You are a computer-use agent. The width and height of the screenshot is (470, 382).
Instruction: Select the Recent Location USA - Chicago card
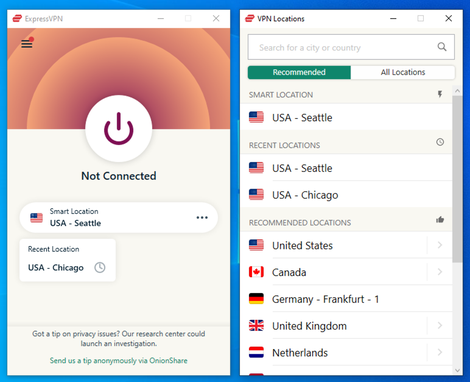click(68, 260)
